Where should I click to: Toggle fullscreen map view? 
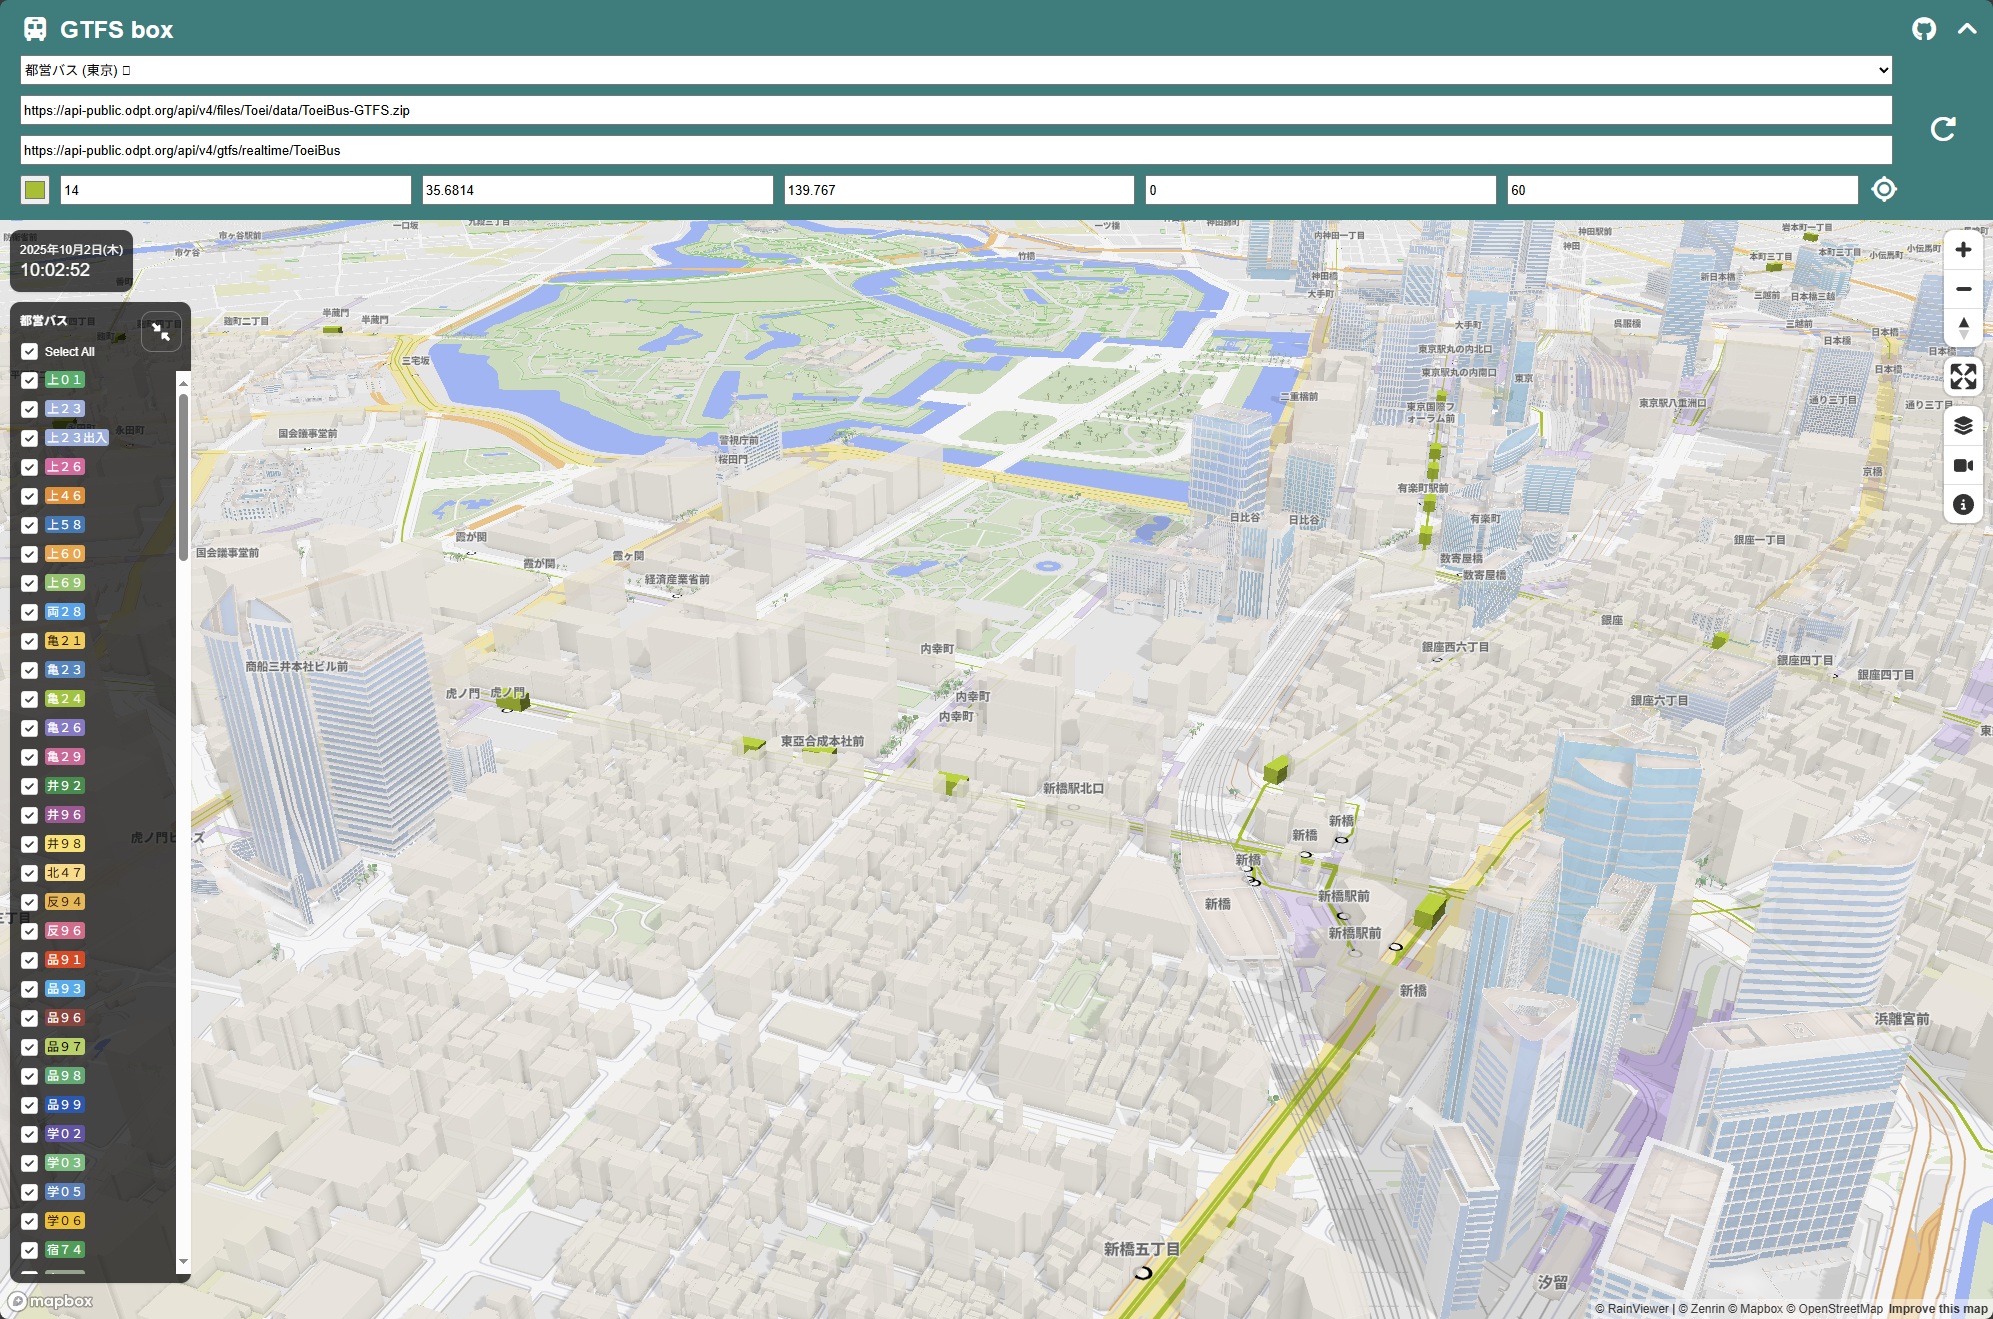pos(1963,377)
